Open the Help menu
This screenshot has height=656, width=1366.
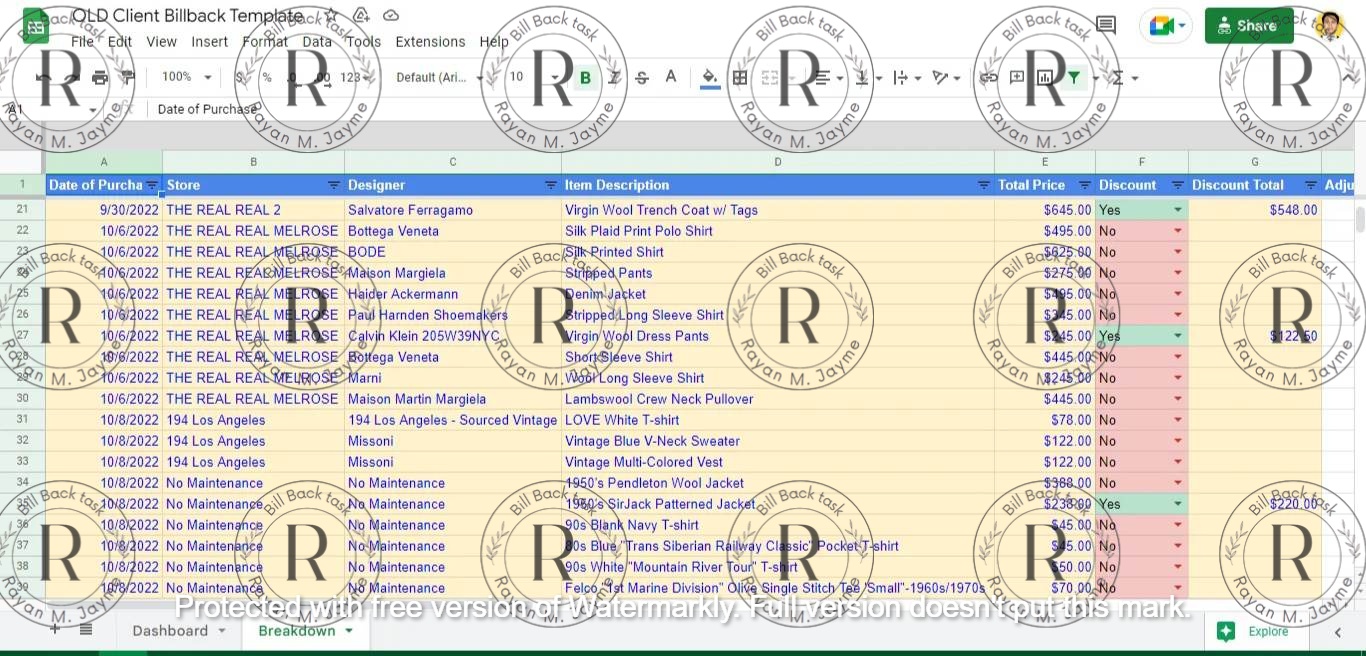tap(494, 42)
